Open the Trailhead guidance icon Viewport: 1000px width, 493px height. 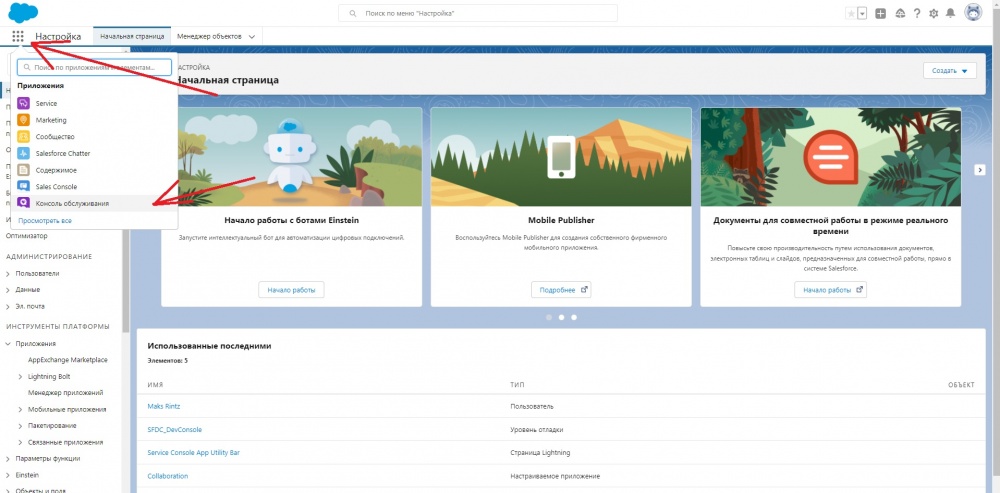coord(900,13)
